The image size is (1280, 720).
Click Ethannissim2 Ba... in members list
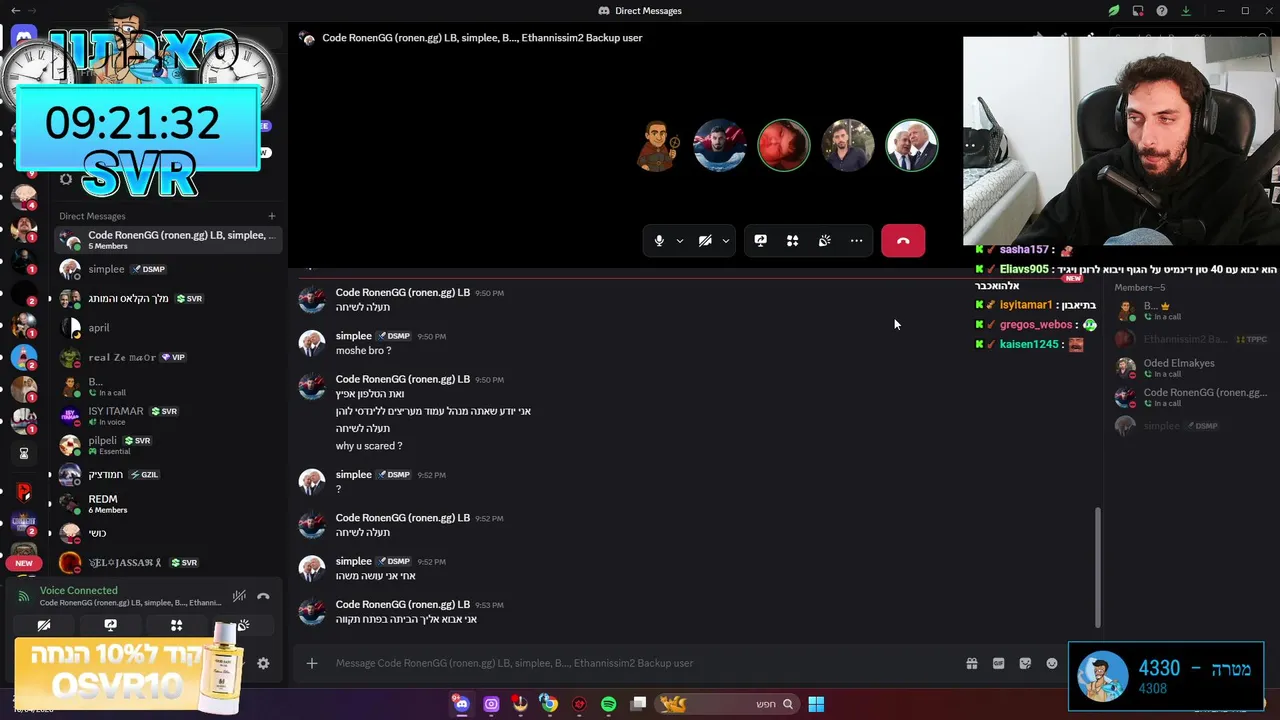coord(1193,339)
